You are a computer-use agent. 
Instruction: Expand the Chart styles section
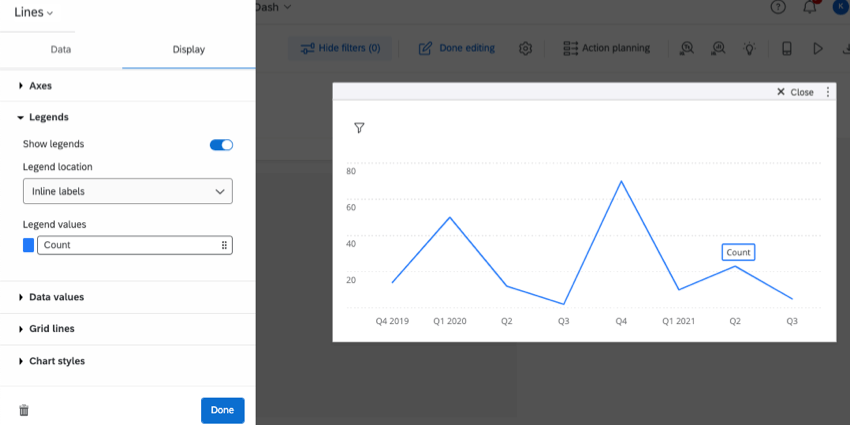coord(57,361)
